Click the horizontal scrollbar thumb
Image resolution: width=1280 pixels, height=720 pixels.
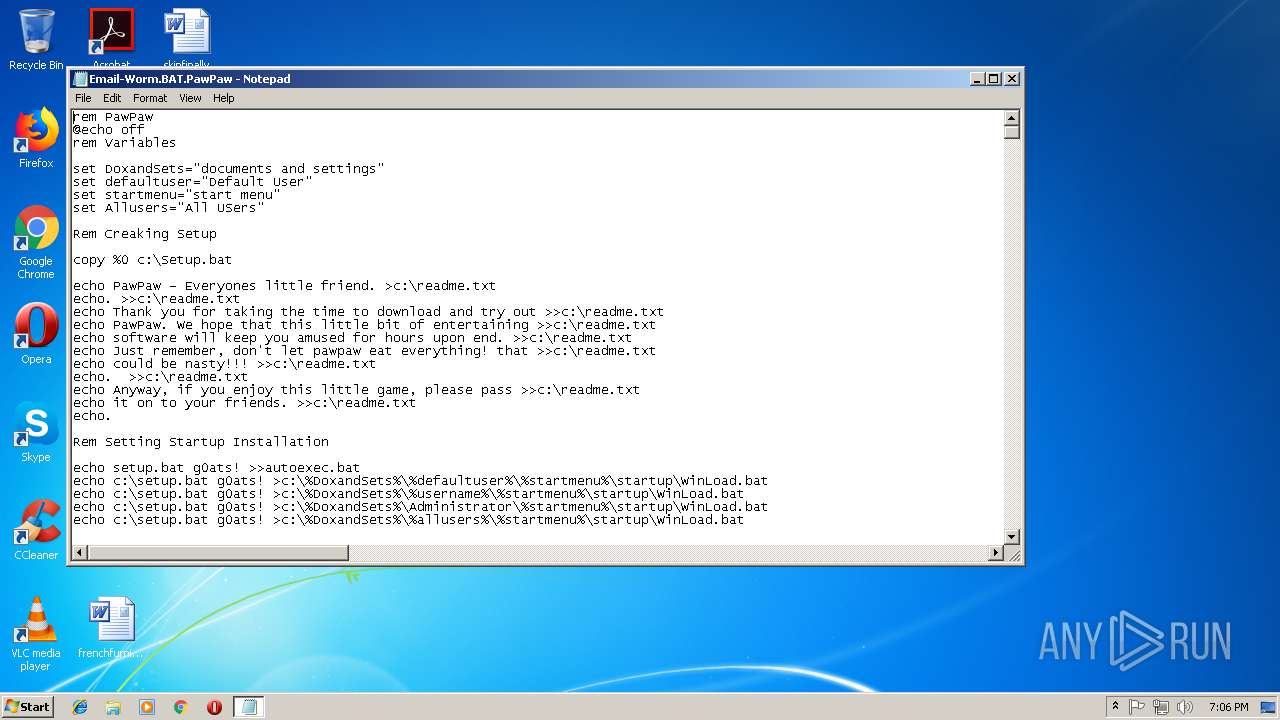218,553
